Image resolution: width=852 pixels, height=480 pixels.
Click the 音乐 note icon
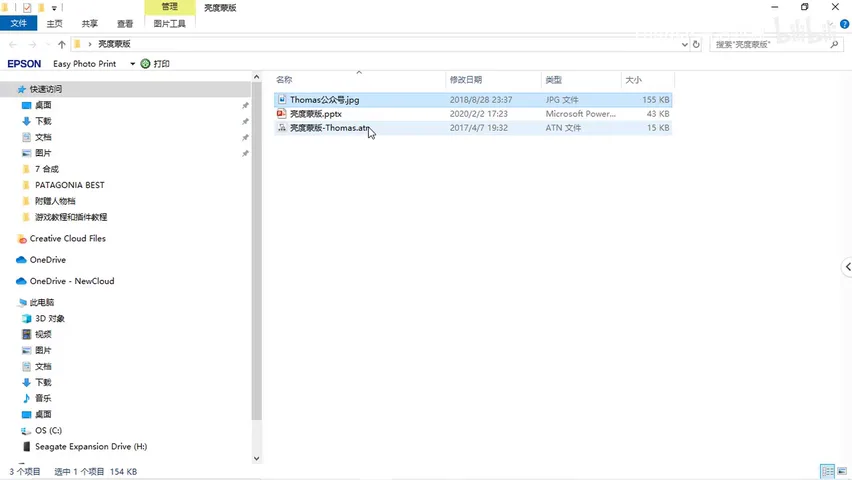(x=26, y=398)
